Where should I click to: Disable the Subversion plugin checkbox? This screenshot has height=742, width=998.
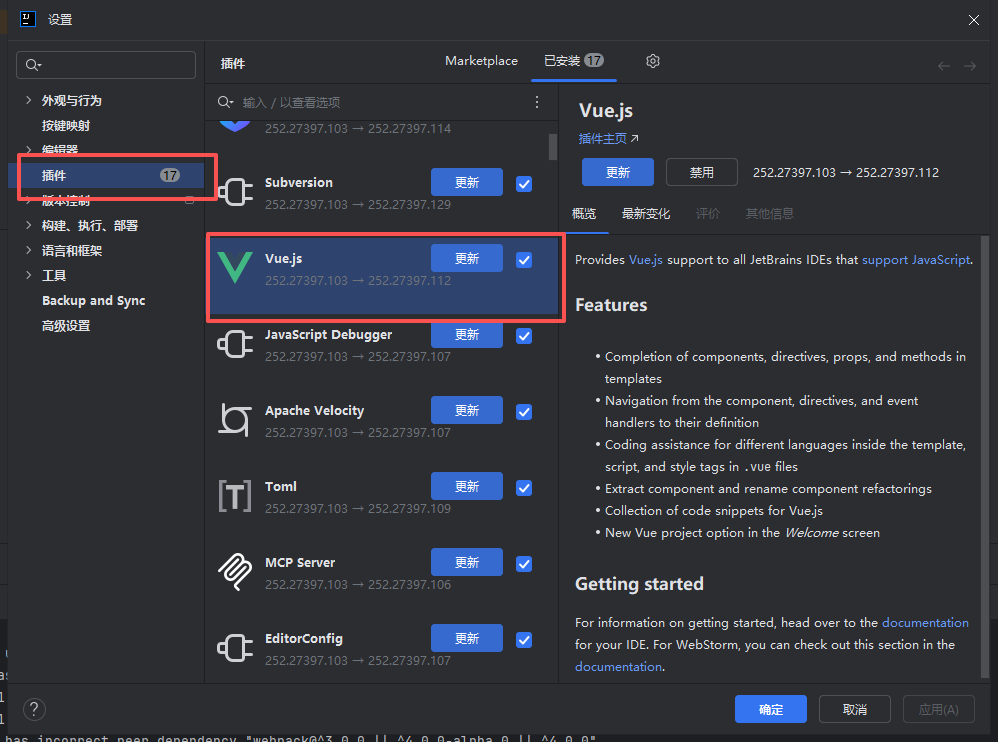pyautogui.click(x=524, y=184)
